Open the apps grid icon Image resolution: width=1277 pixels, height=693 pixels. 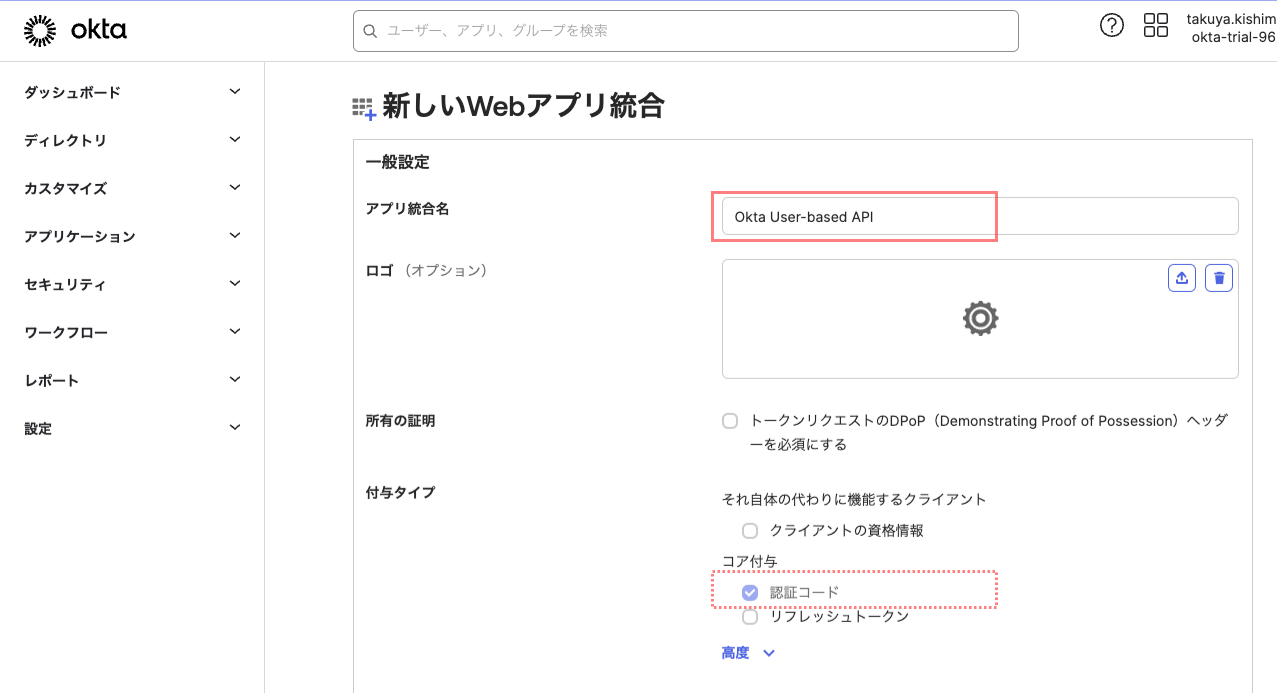coord(1155,26)
